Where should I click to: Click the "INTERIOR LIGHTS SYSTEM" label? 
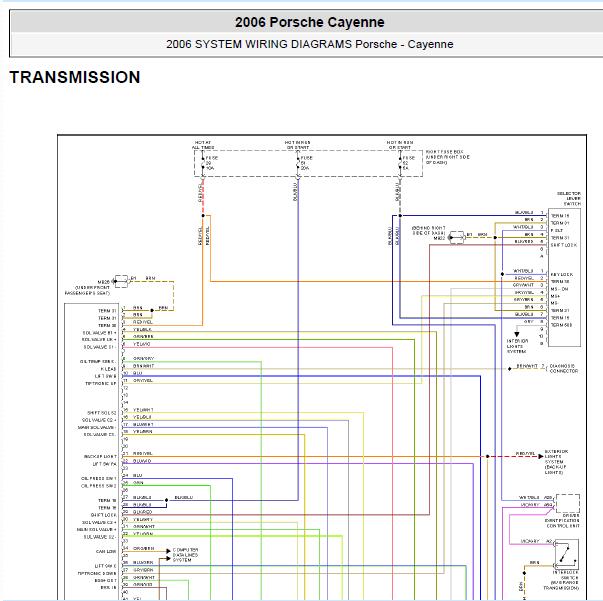coord(517,346)
